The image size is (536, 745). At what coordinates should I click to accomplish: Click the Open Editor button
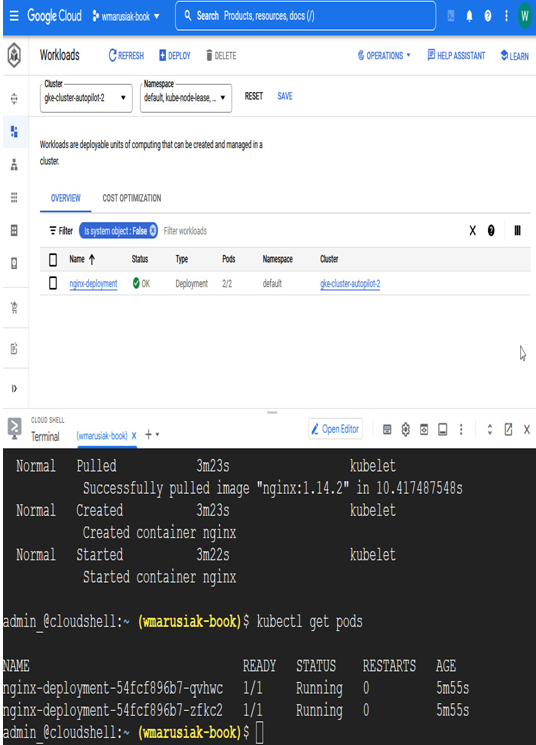(x=335, y=429)
